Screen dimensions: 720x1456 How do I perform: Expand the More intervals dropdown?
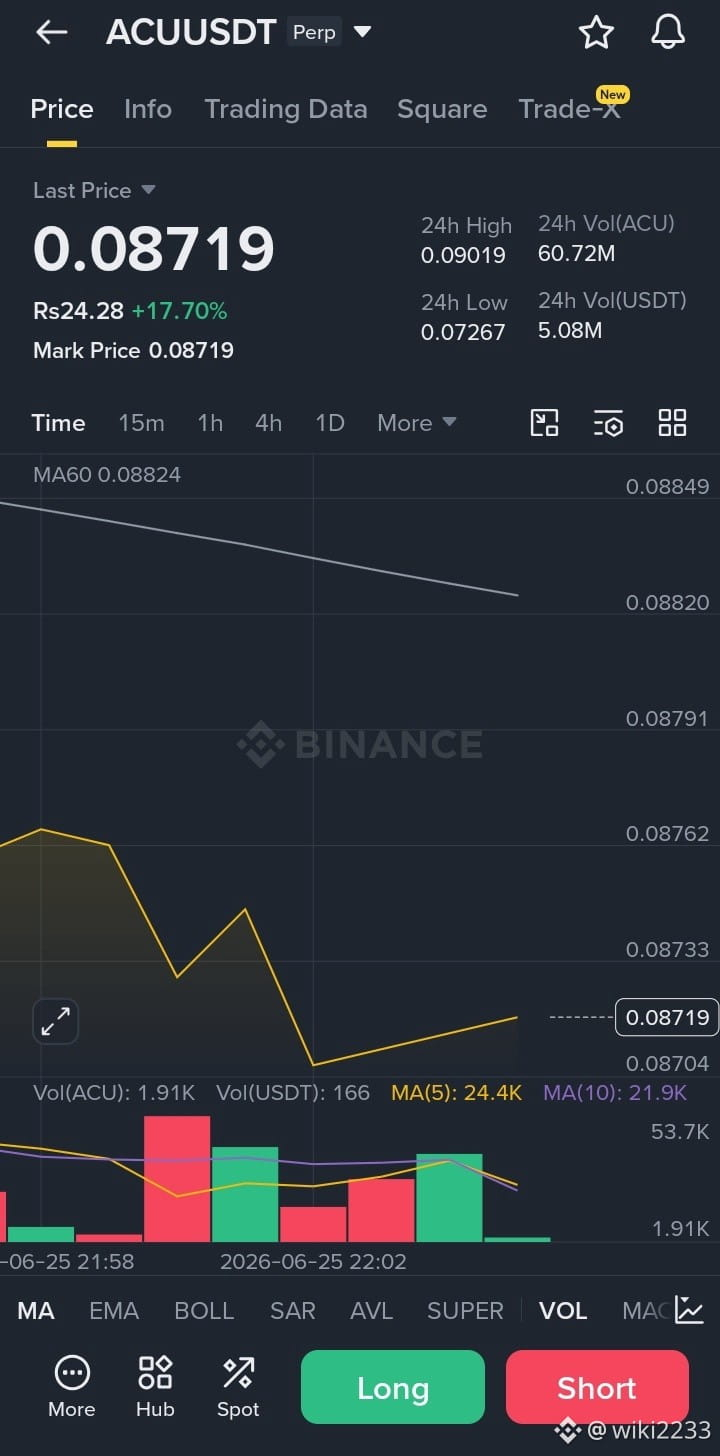416,423
